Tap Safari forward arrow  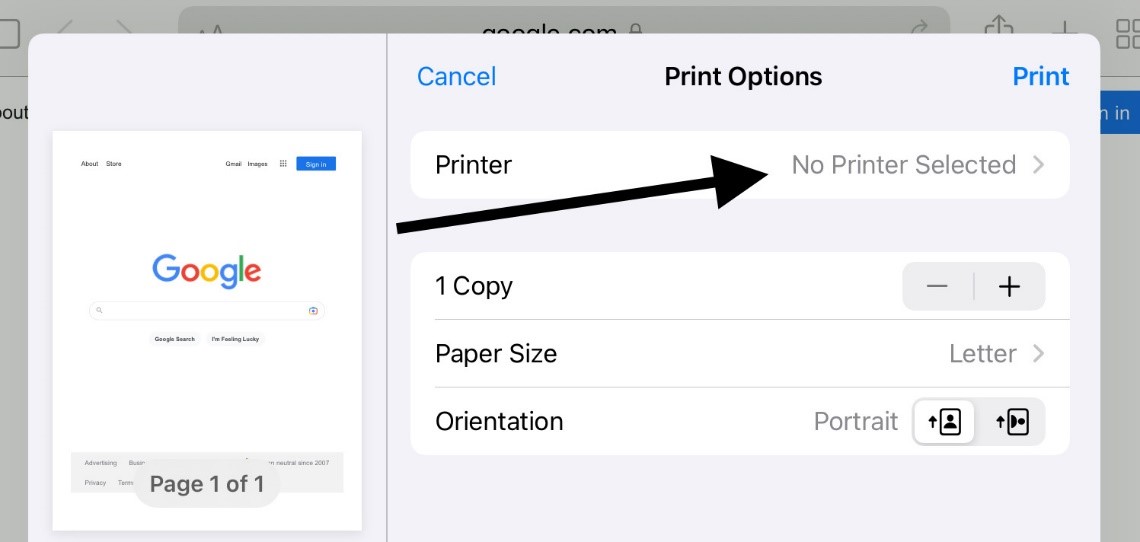[124, 29]
